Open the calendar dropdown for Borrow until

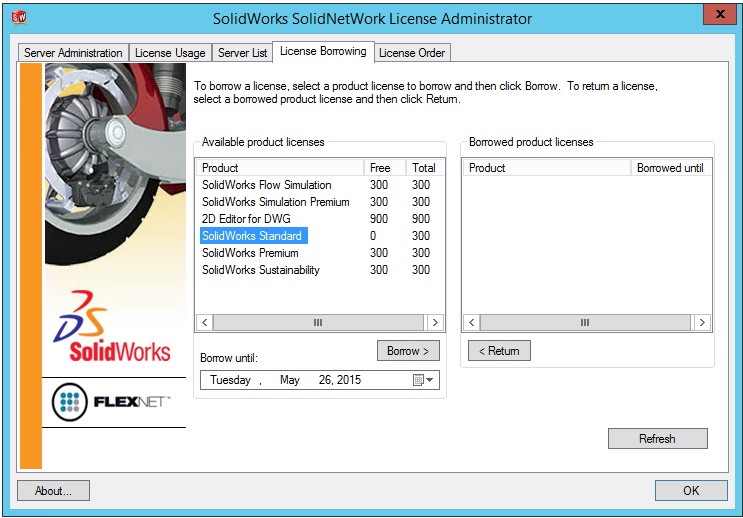424,380
